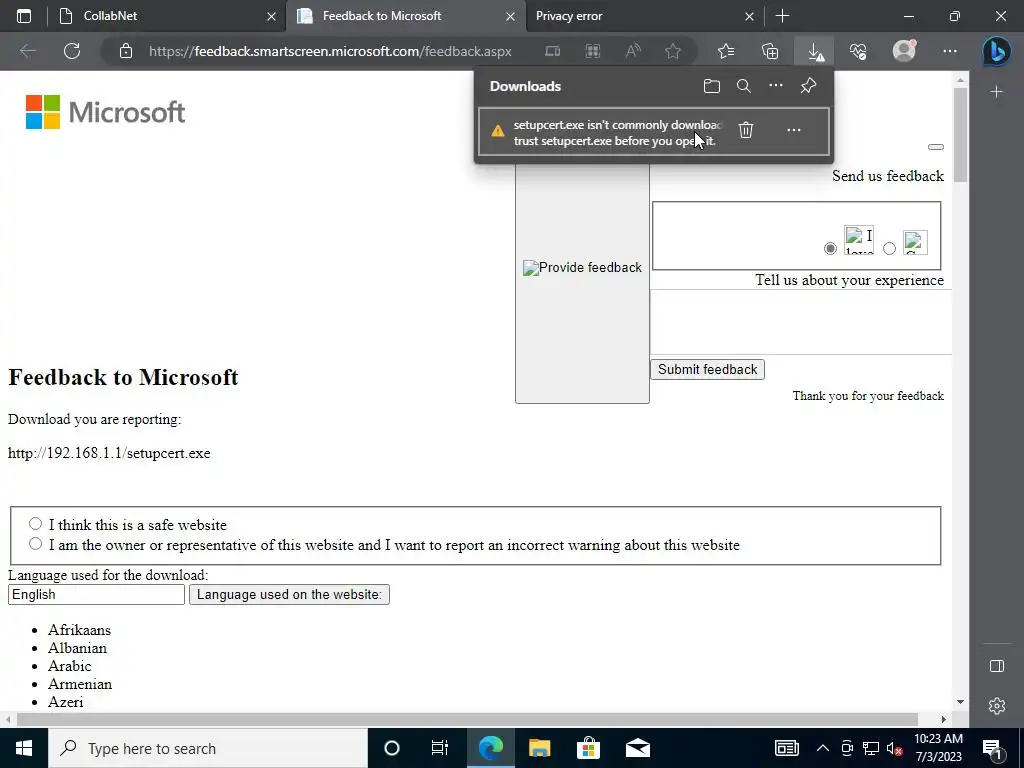Go back to the previous page
The image size is (1024, 768).
(28, 51)
